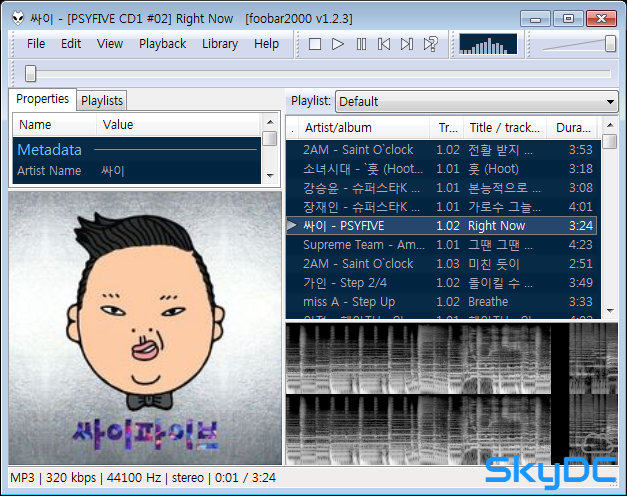627x496 pixels.
Task: Adjust the volume slider
Action: coord(610,44)
